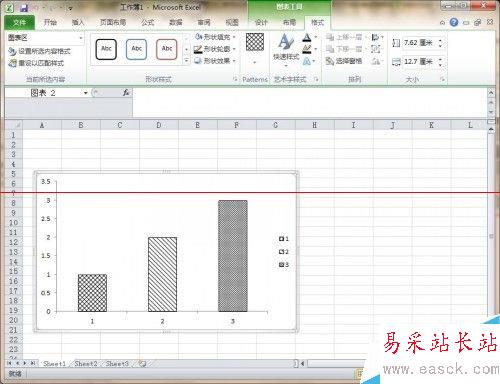Image resolution: width=500 pixels, height=384 pixels.
Task: Click 重设以匹配样式 button
Action: [36, 63]
